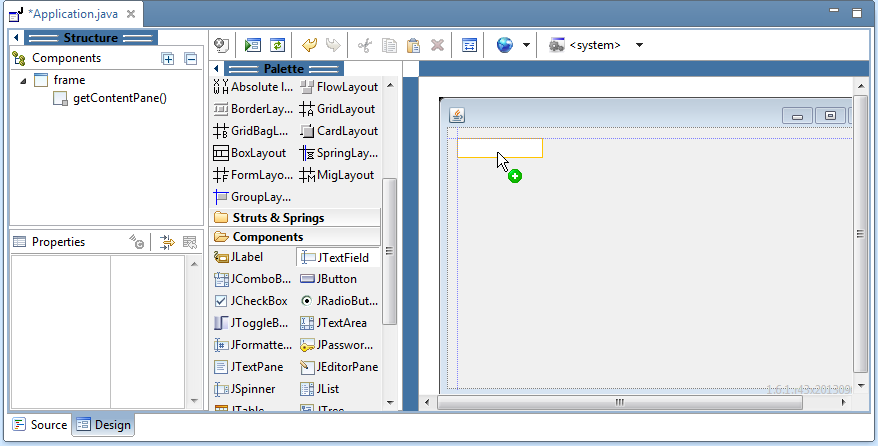Click the Collapse All icon in Components
Screen dimensions: 878x446
[190, 59]
